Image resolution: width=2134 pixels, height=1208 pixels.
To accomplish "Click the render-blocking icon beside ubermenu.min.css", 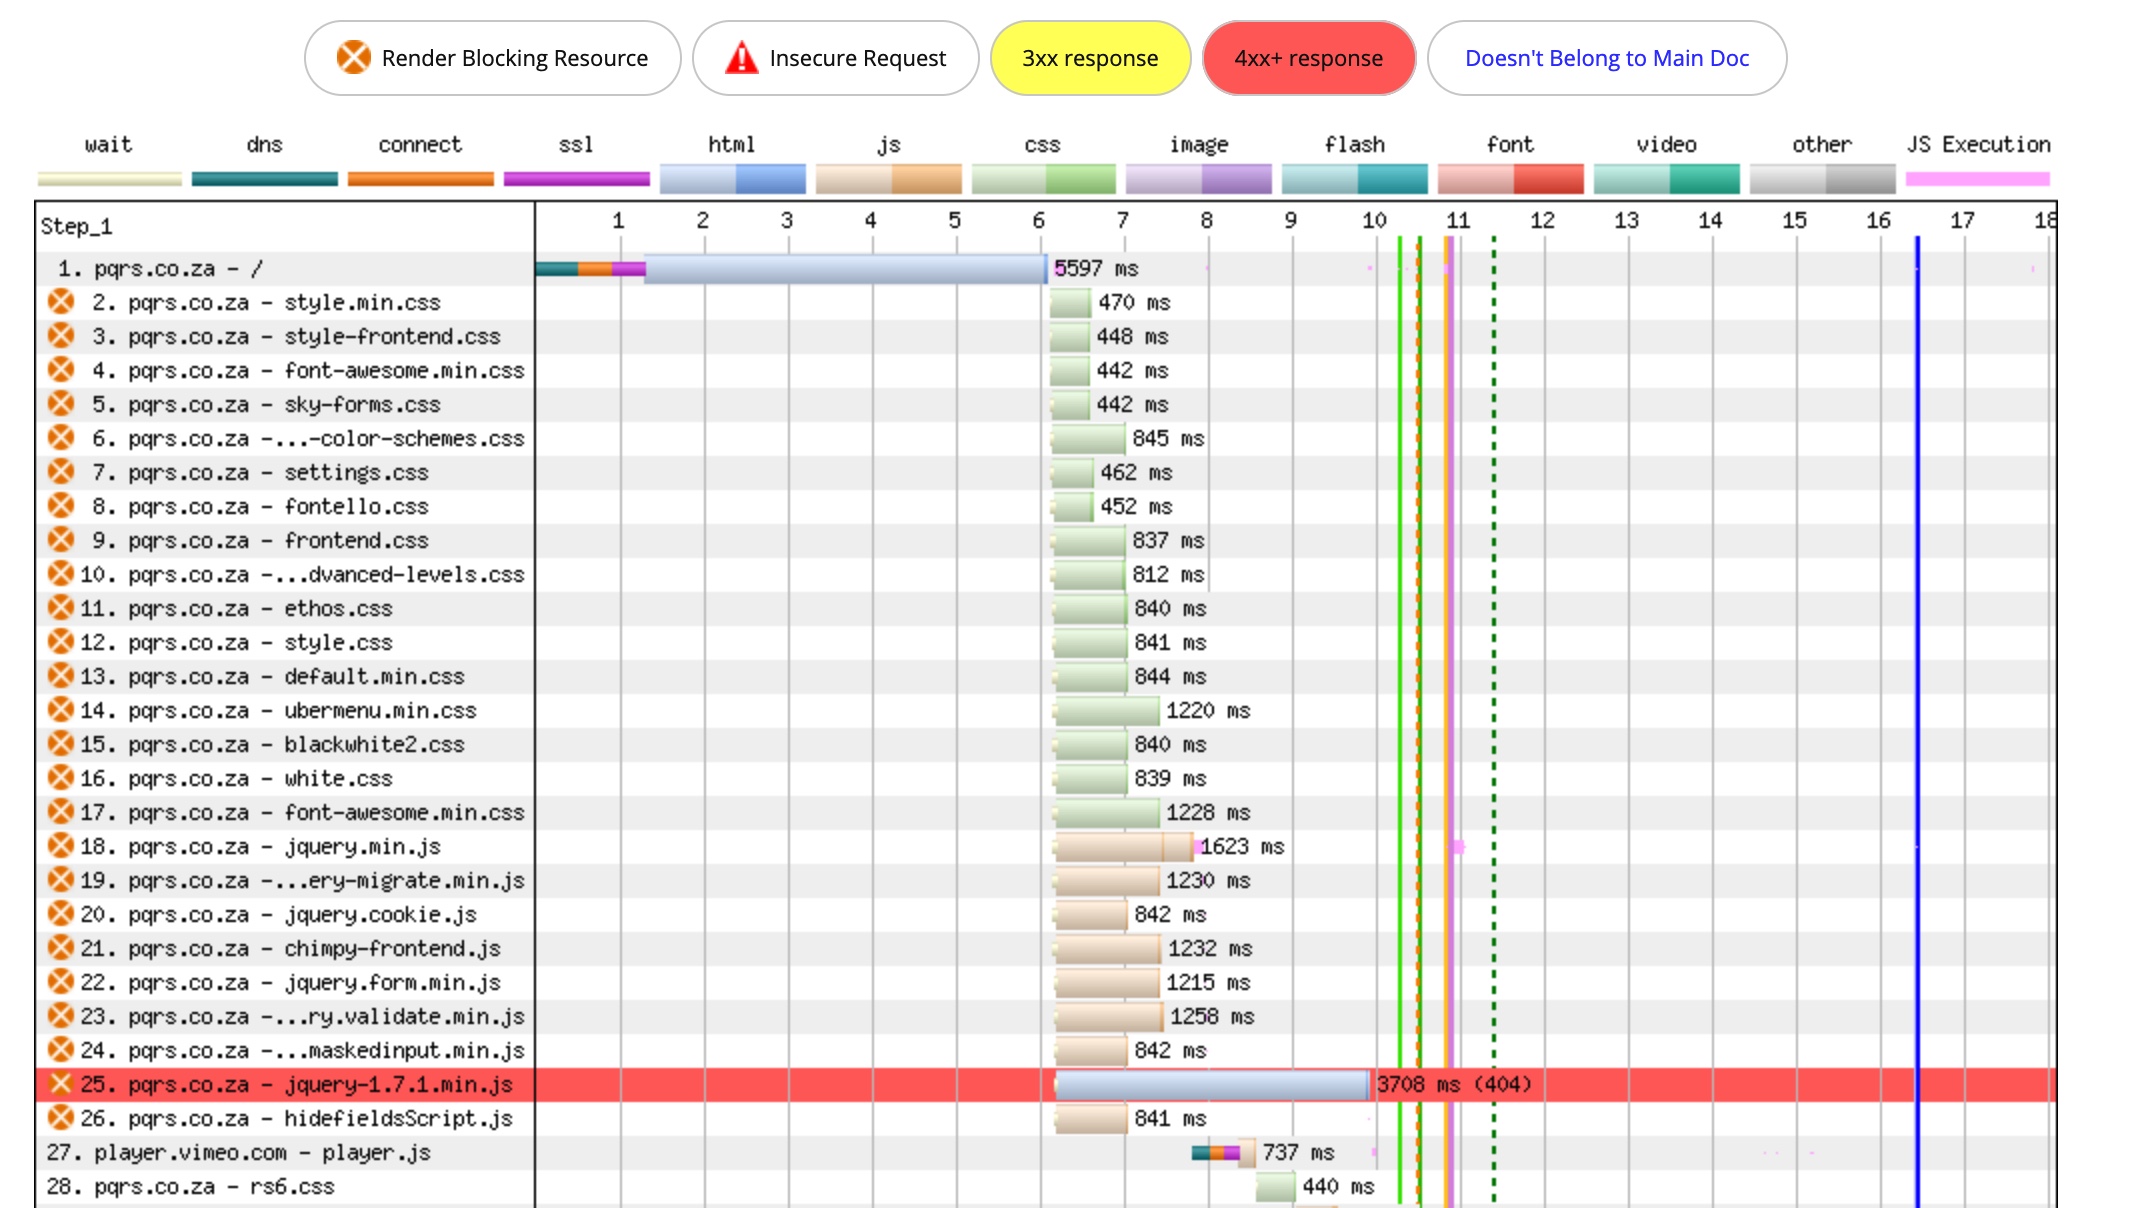I will (x=61, y=710).
